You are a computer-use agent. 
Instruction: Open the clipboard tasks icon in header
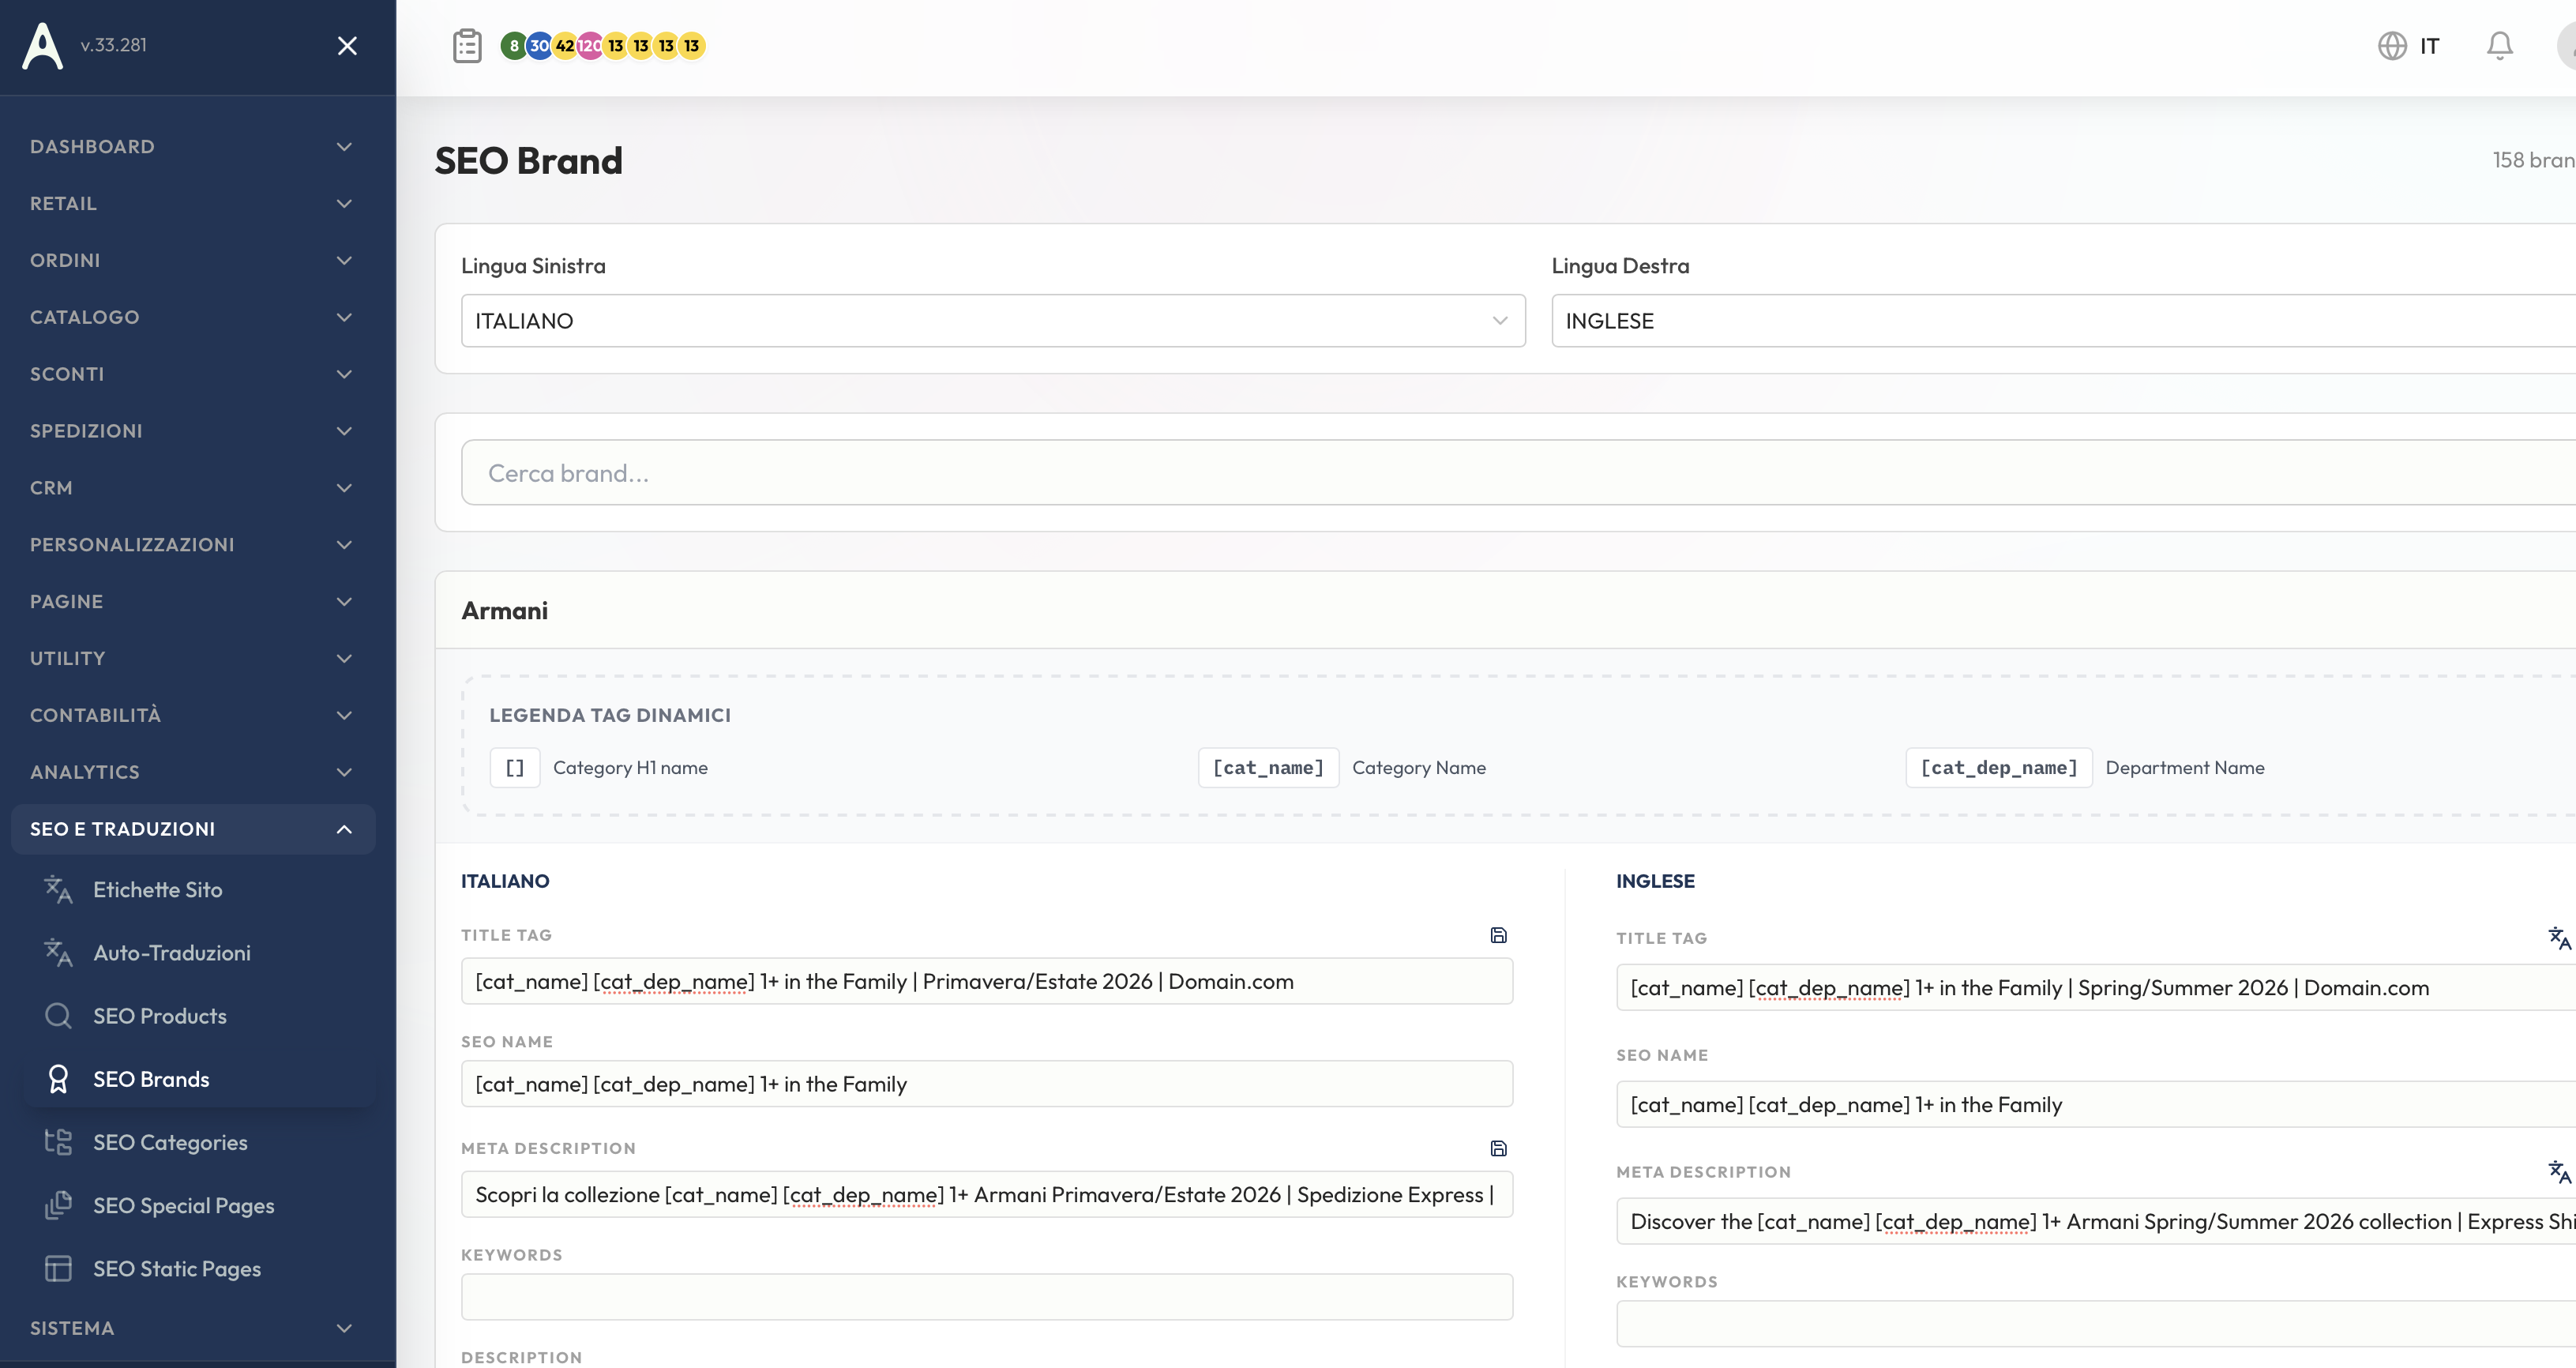(467, 46)
